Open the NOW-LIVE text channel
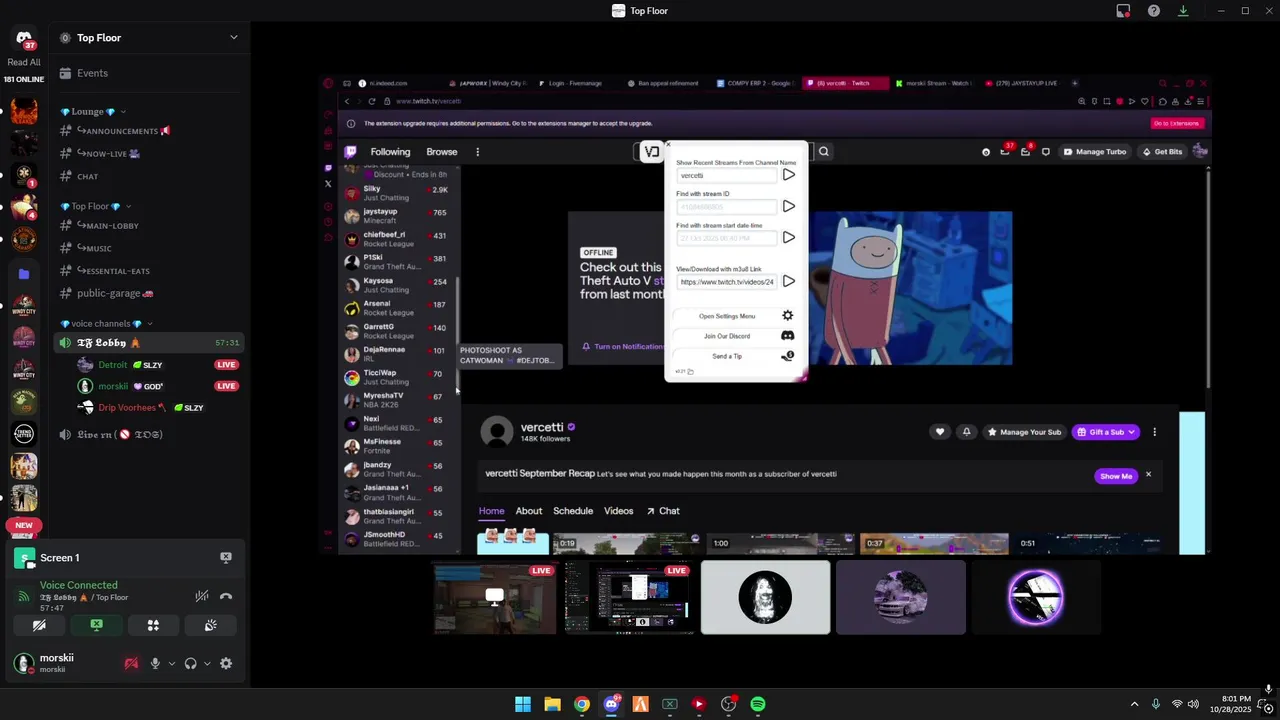The image size is (1280, 720). point(150,154)
